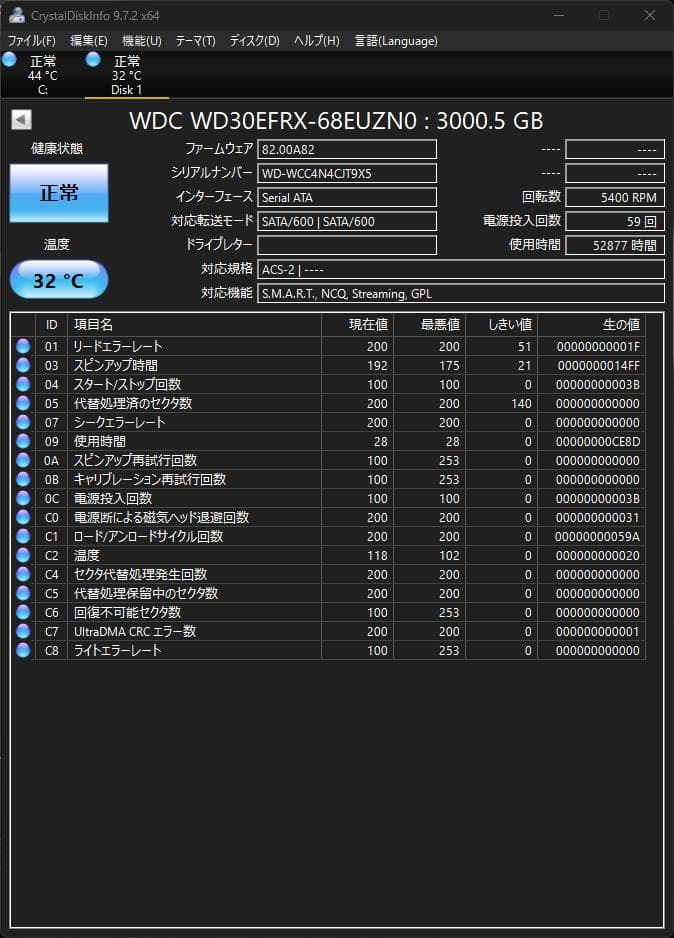674x938 pixels.
Task: Click status orb of 09 使用時間 row
Action: [x=23, y=441]
